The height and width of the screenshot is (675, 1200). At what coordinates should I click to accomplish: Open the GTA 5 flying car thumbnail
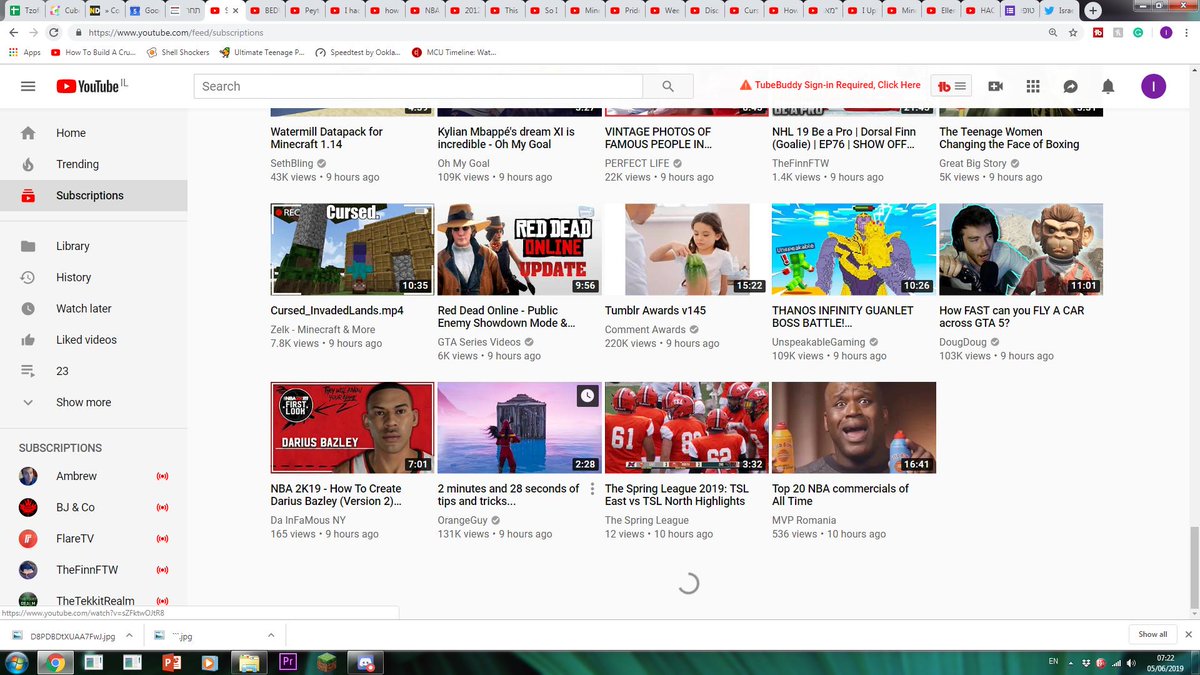1021,249
